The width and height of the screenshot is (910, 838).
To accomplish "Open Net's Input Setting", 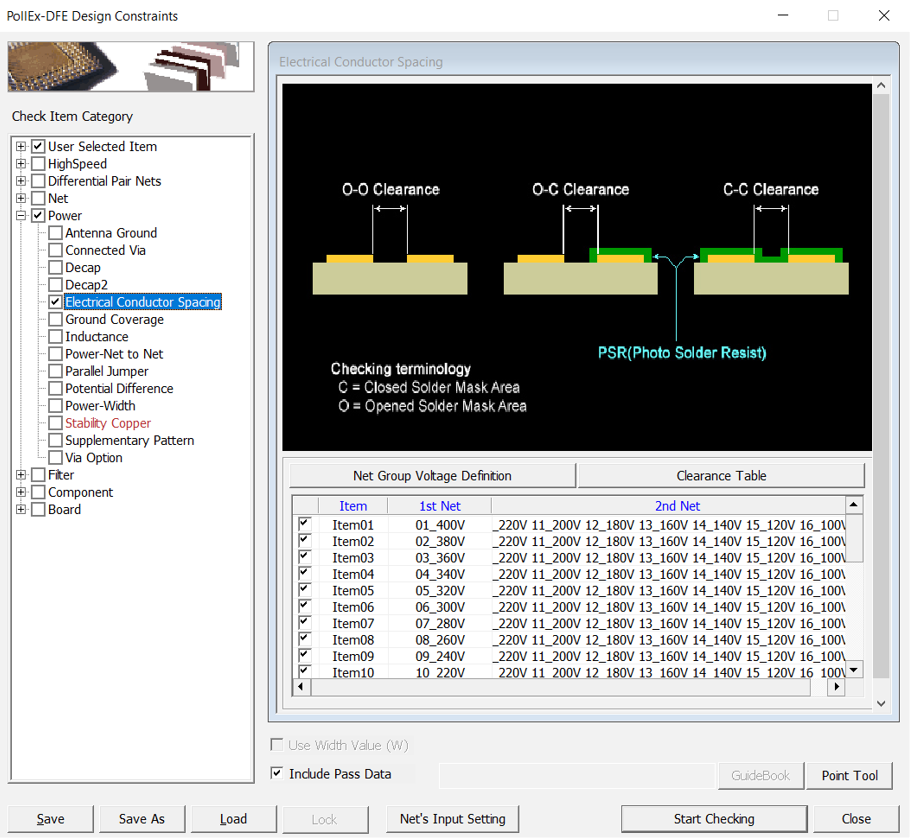I will tap(452, 819).
